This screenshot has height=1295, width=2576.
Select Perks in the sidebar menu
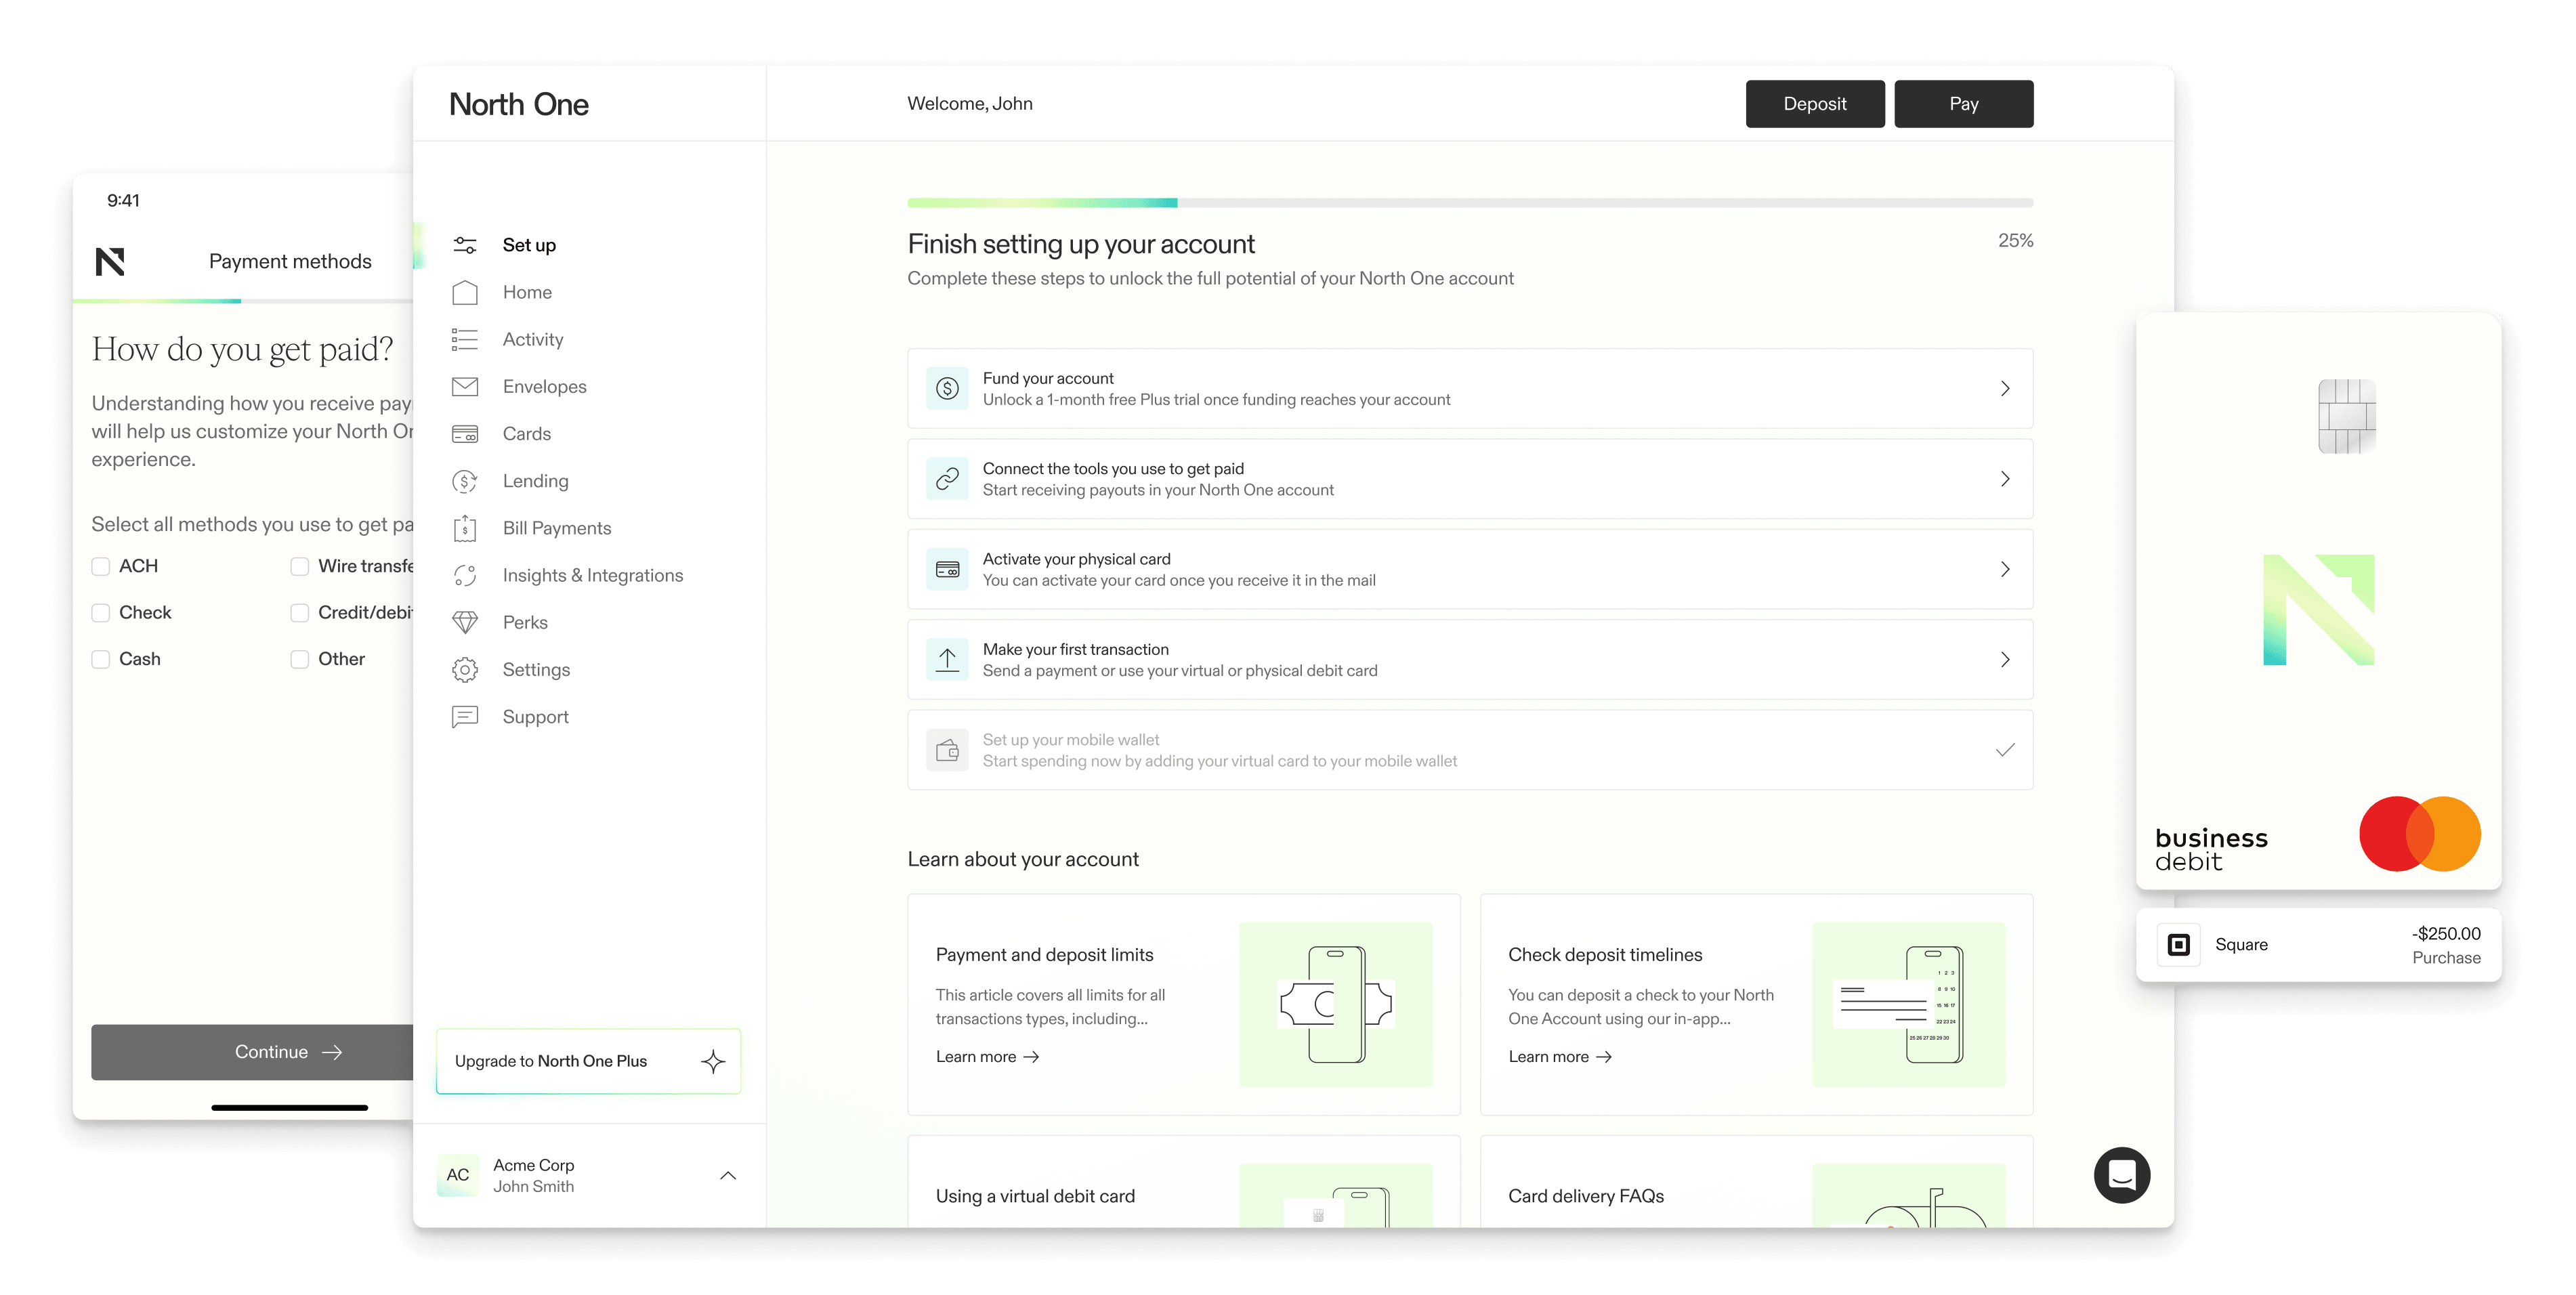pyautogui.click(x=525, y=622)
